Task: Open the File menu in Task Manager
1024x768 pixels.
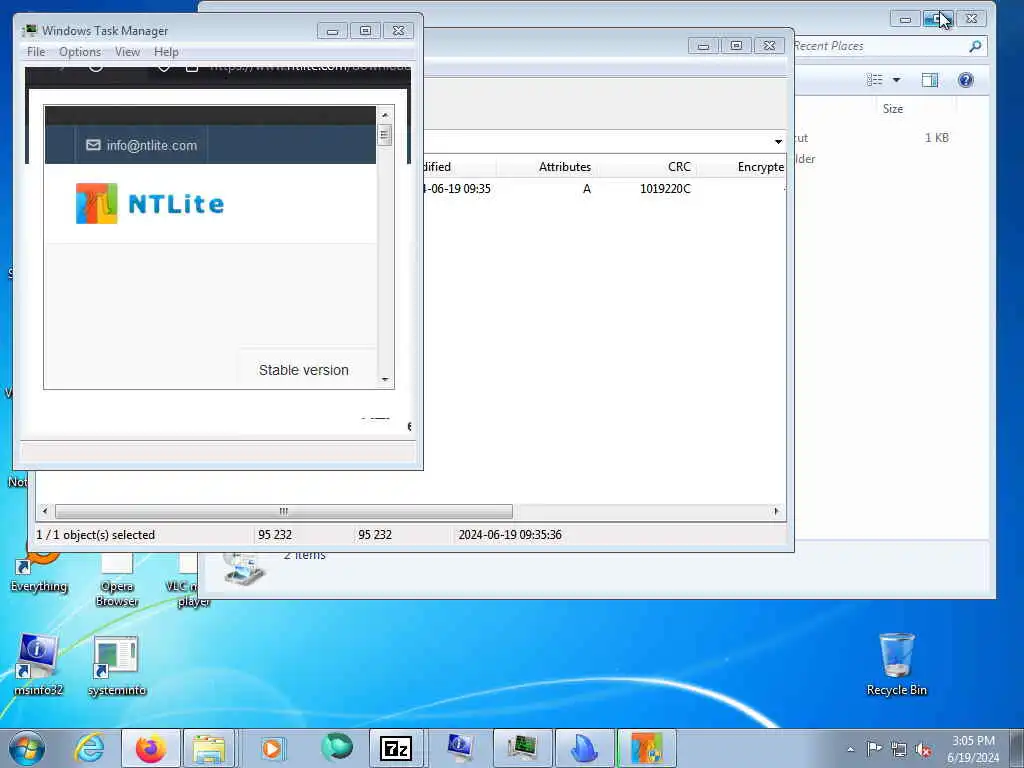Action: (36, 52)
